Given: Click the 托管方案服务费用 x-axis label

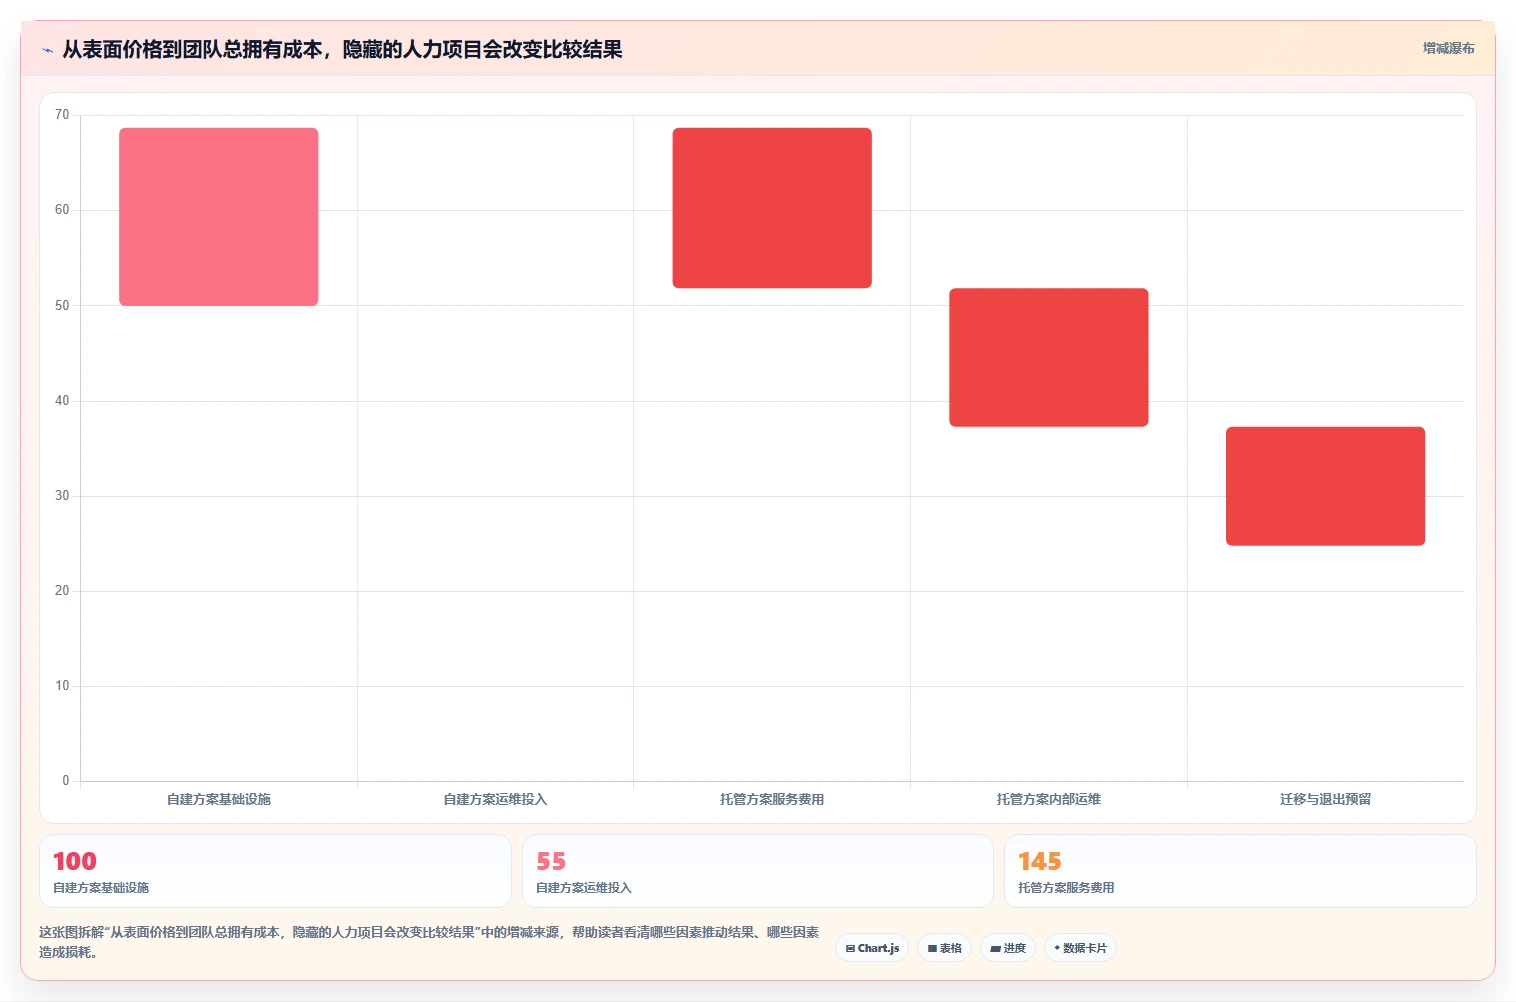Looking at the screenshot, I should tap(772, 799).
